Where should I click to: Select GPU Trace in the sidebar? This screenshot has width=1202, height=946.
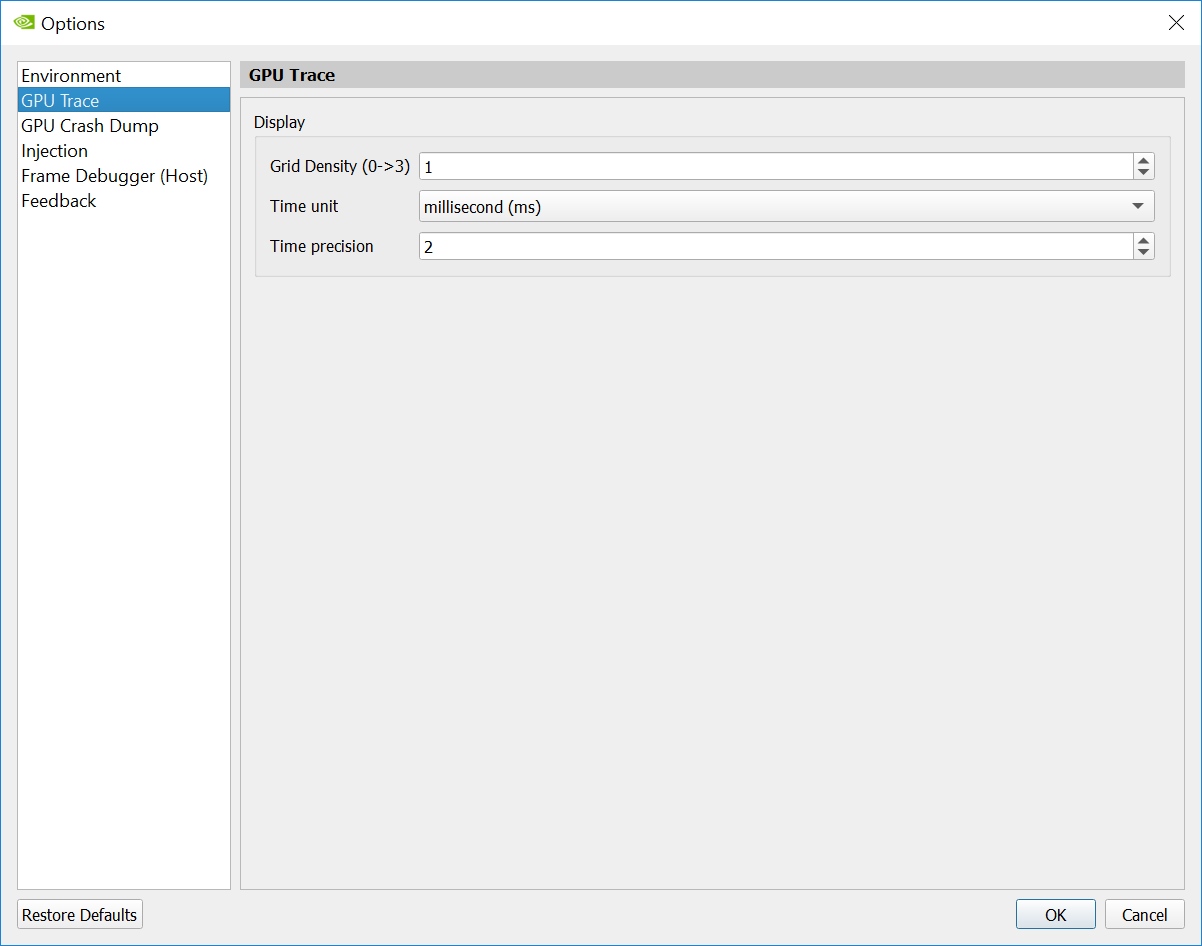[60, 101]
